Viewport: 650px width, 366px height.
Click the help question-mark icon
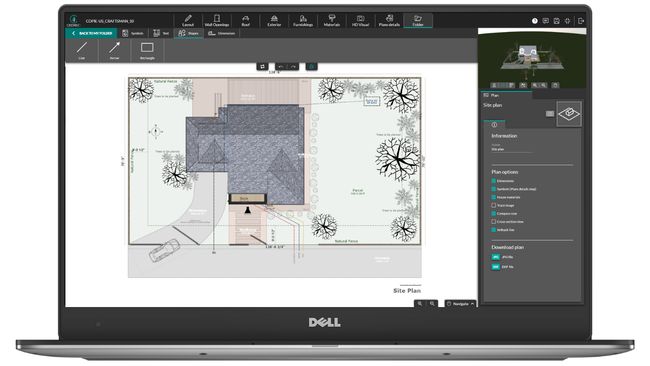tap(535, 21)
